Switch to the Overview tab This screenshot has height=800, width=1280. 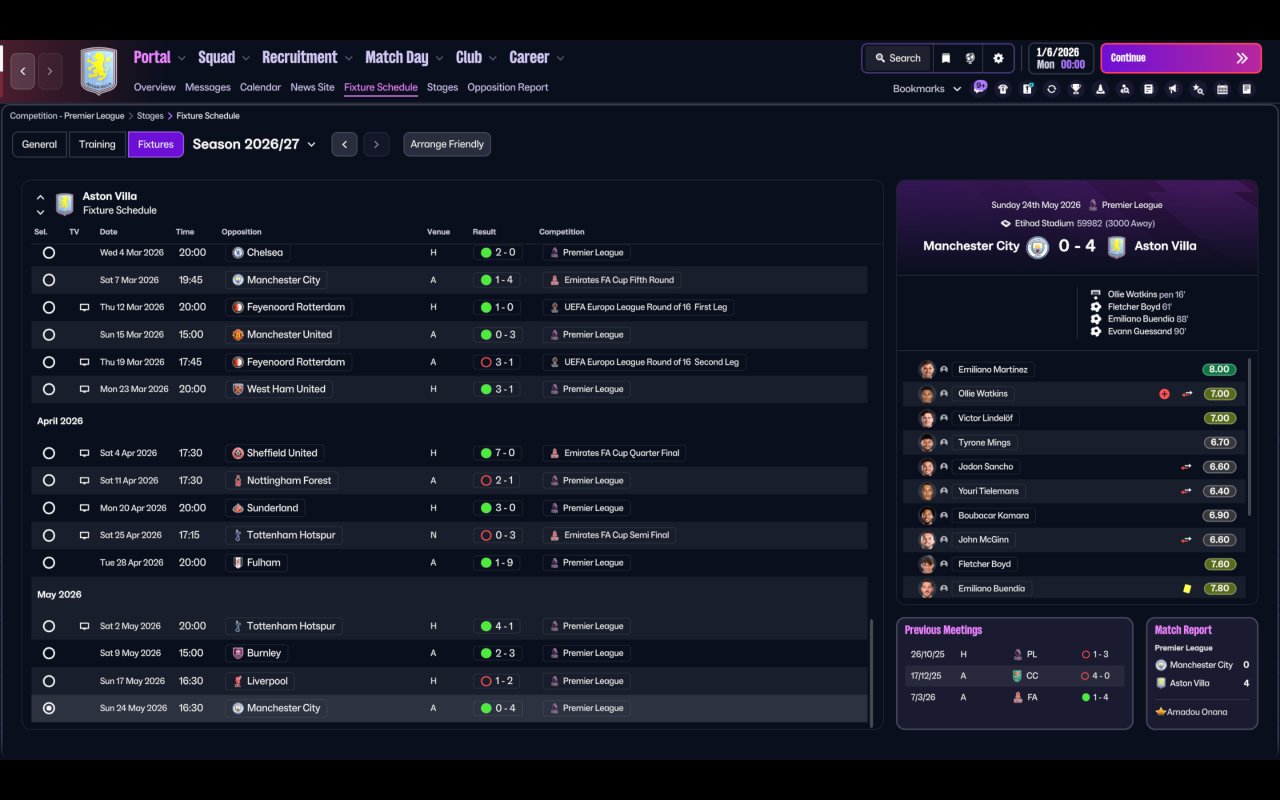point(154,87)
